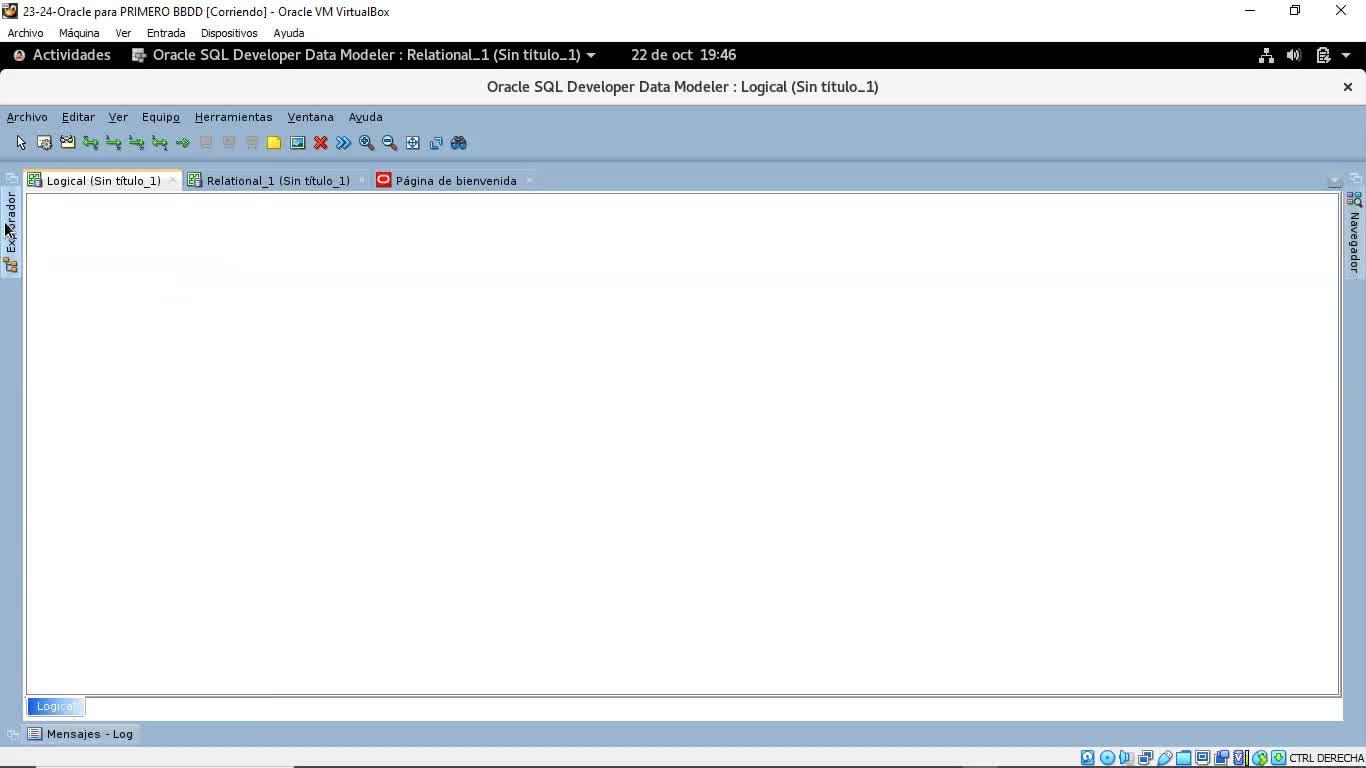Screen dimensions: 1366x768
Task: Open the Ver menu in Data Modeler
Action: 118,117
